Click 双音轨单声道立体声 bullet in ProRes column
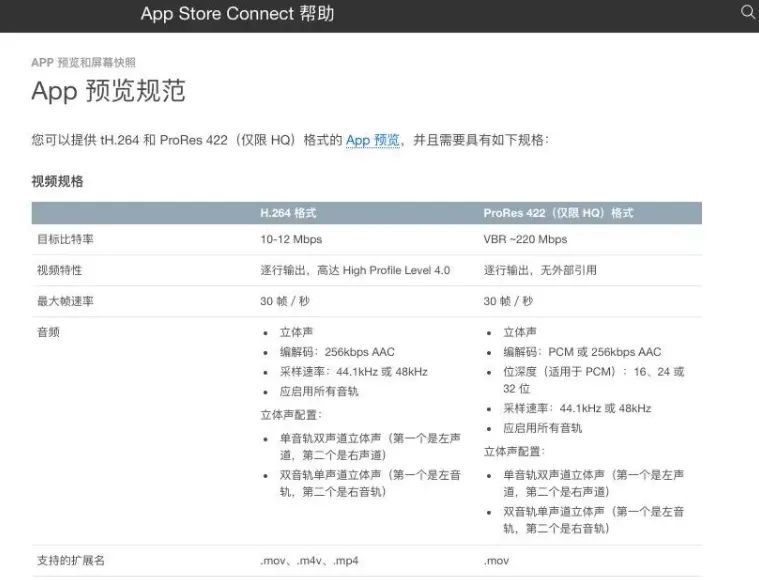The height and width of the screenshot is (580, 759). tap(593, 520)
